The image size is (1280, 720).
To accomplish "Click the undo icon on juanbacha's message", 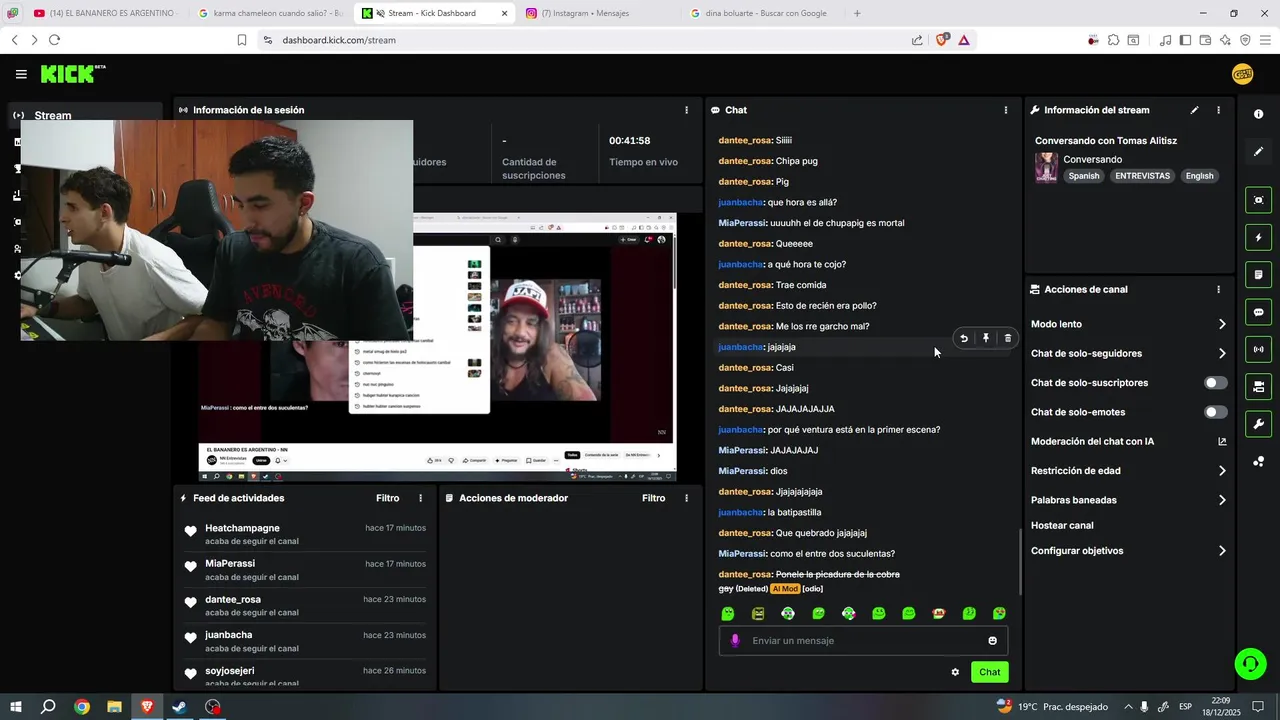I will click(x=964, y=338).
